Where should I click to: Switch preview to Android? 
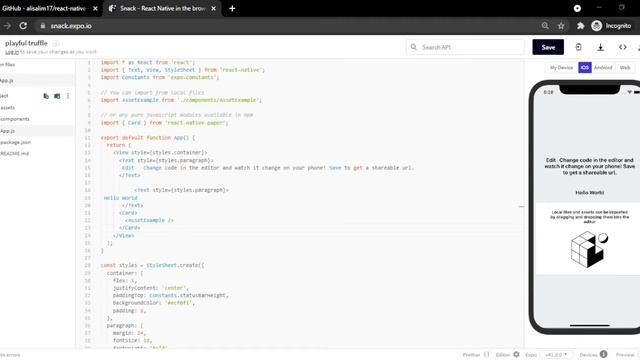[603, 67]
